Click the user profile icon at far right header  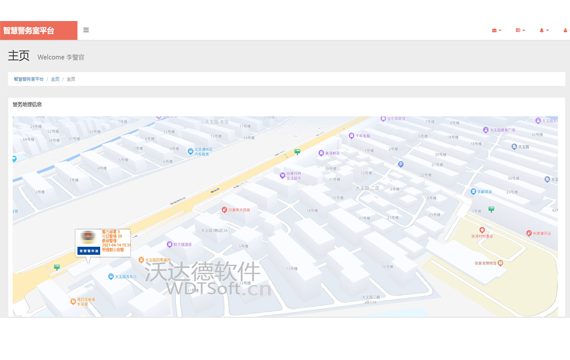coord(565,30)
